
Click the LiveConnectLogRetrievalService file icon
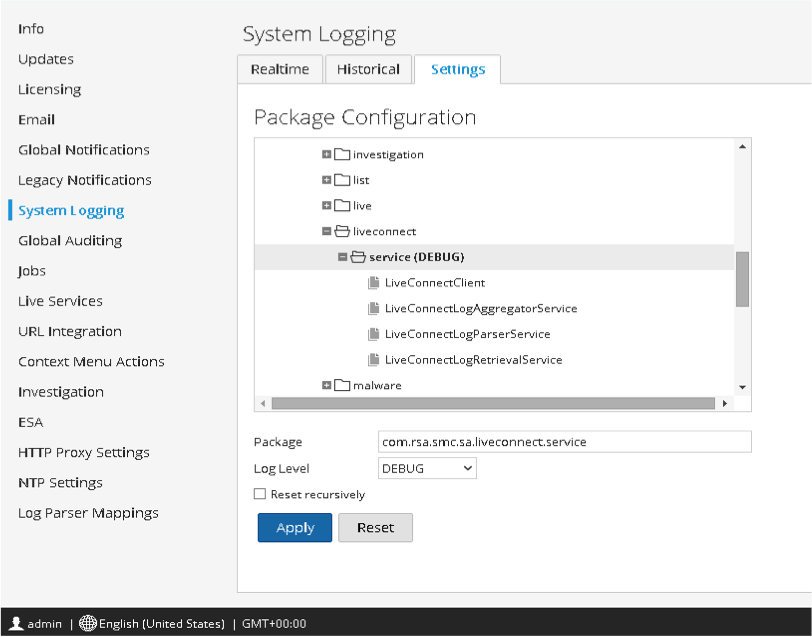tap(374, 360)
